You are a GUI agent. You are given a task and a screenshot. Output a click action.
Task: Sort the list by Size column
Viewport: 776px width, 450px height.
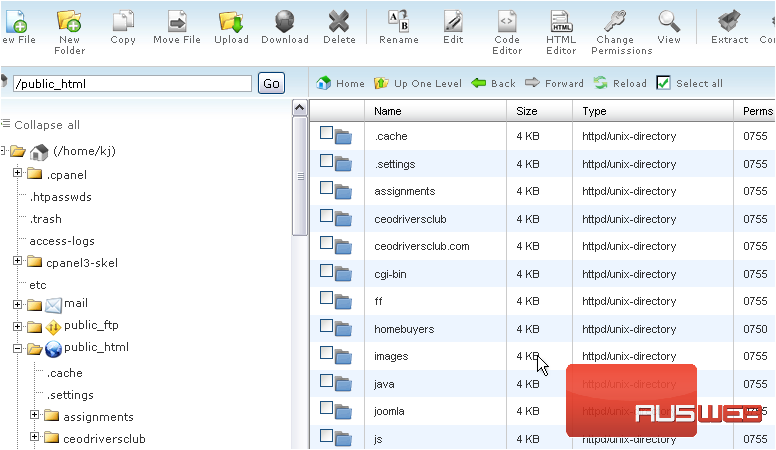point(527,111)
